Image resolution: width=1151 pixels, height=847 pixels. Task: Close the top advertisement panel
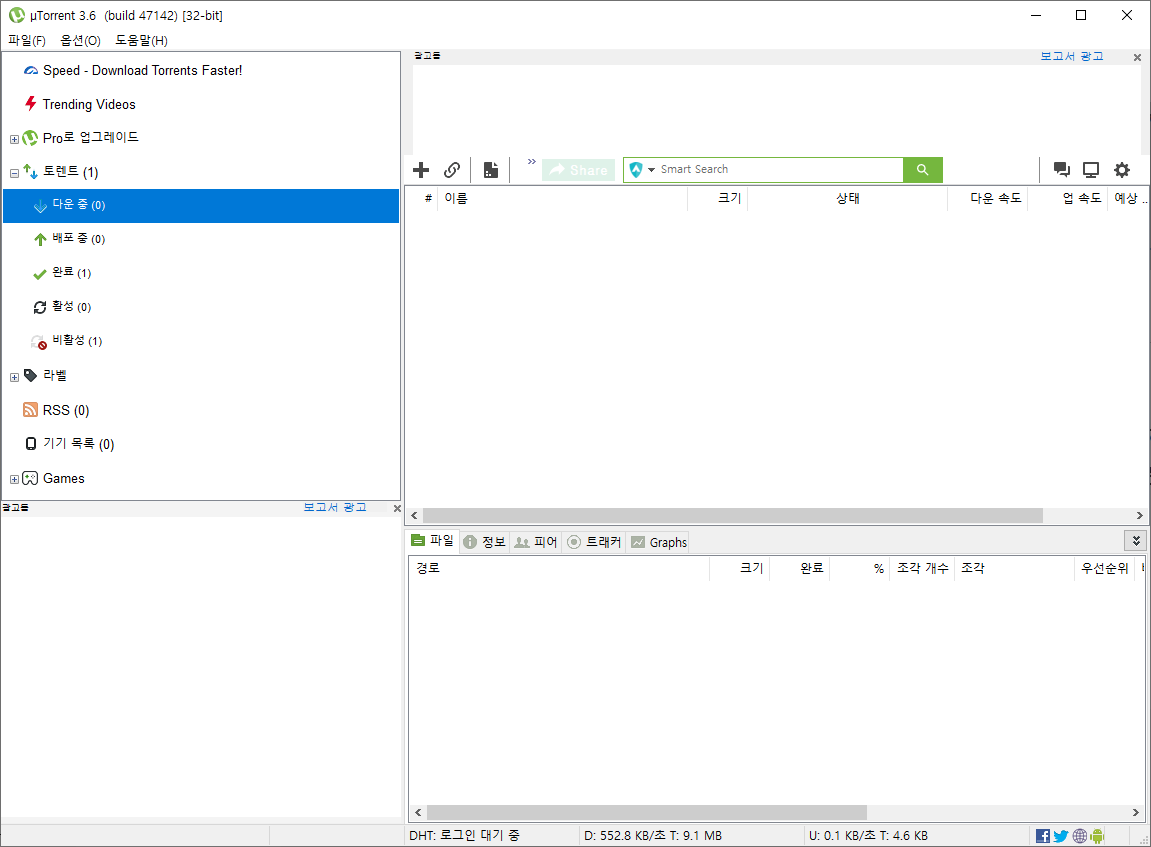point(1137,57)
